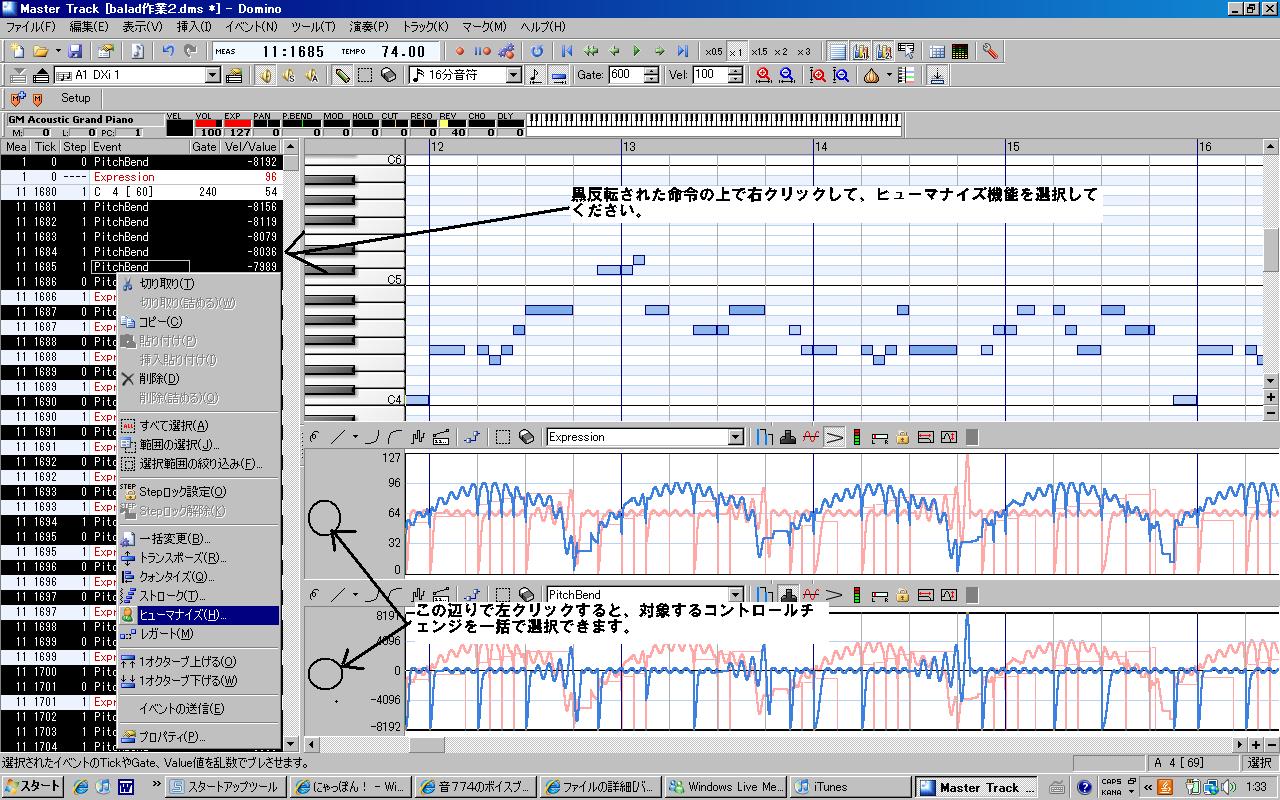The height and width of the screenshot is (800, 1280).
Task: Choose ヒューマナイズ(H) from context menu
Action: (x=182, y=615)
